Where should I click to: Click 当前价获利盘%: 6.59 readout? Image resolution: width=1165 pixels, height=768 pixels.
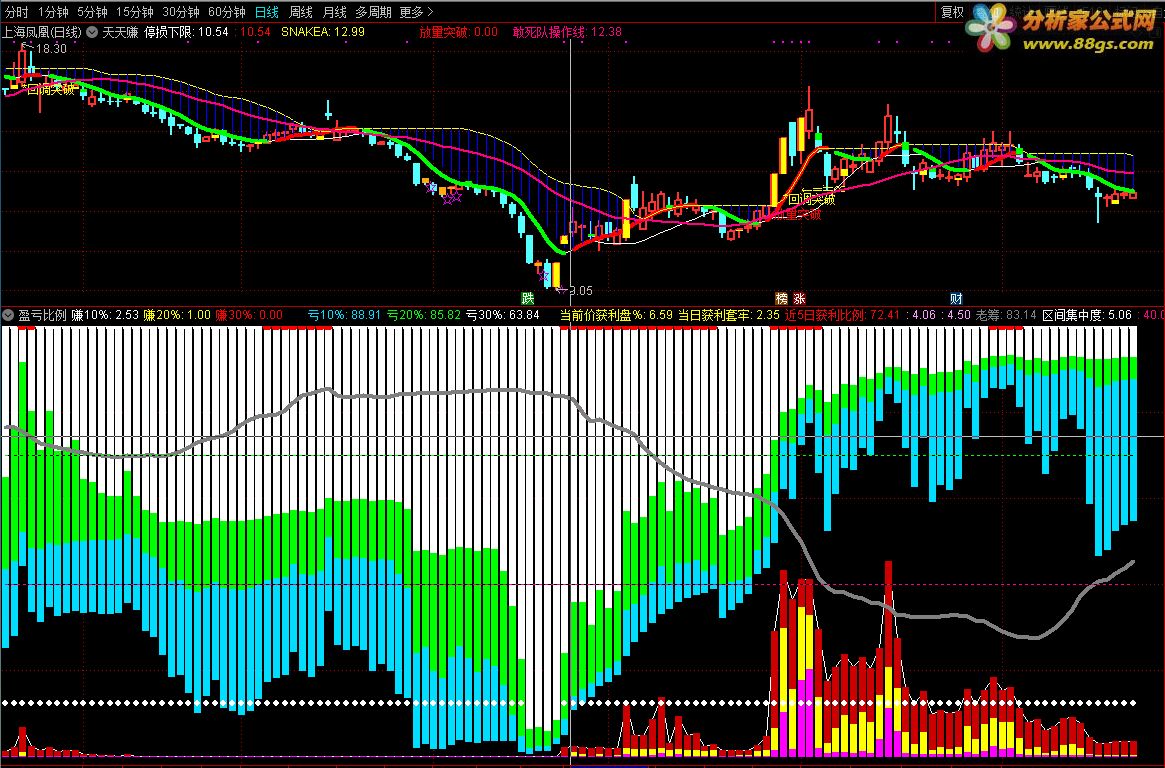(616, 315)
